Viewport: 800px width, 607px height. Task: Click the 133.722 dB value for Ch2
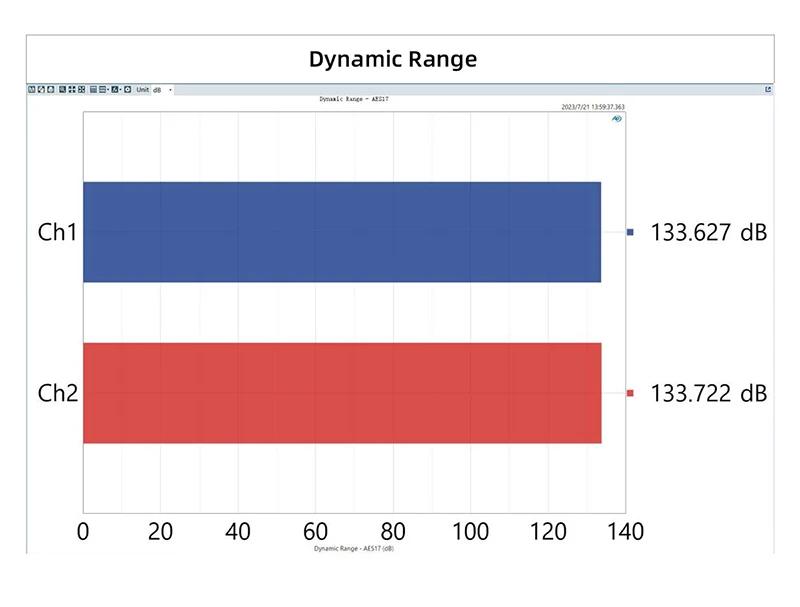(x=708, y=393)
